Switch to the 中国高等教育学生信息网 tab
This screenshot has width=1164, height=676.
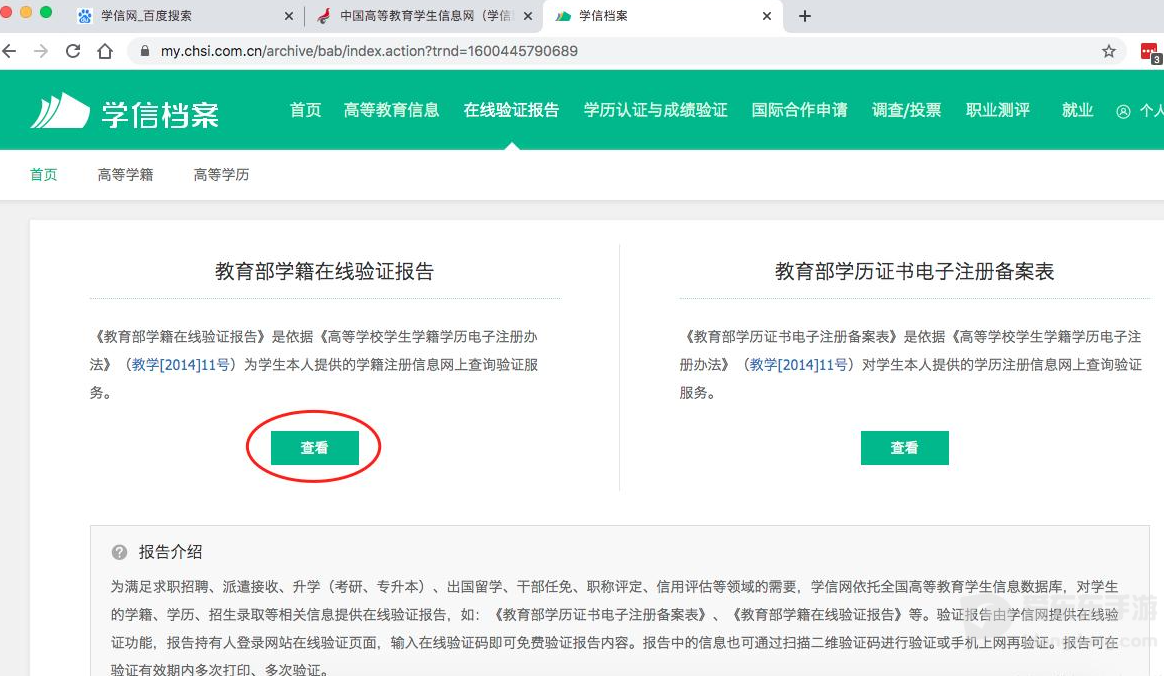(x=425, y=16)
